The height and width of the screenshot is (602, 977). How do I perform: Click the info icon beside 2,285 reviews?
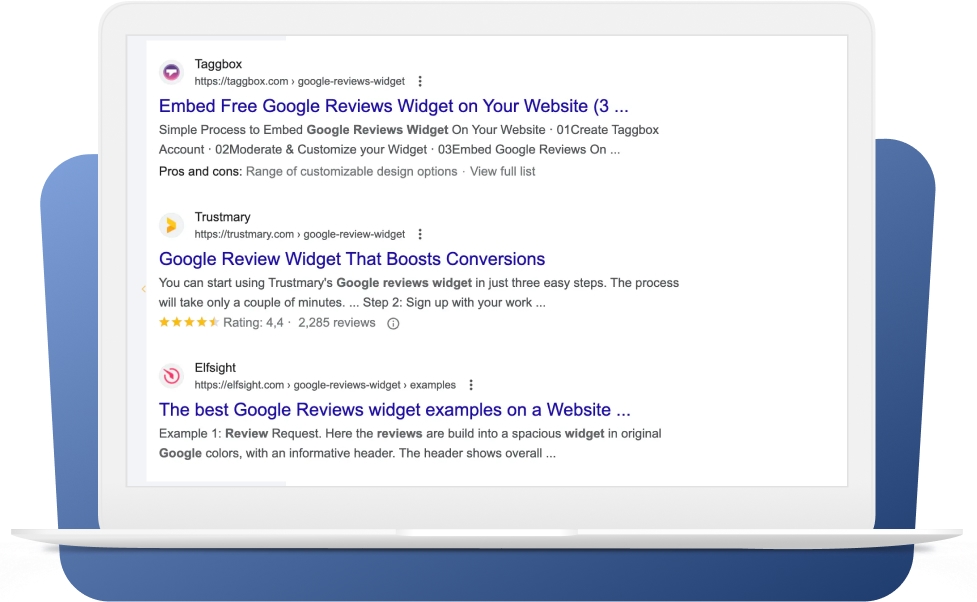pyautogui.click(x=393, y=323)
